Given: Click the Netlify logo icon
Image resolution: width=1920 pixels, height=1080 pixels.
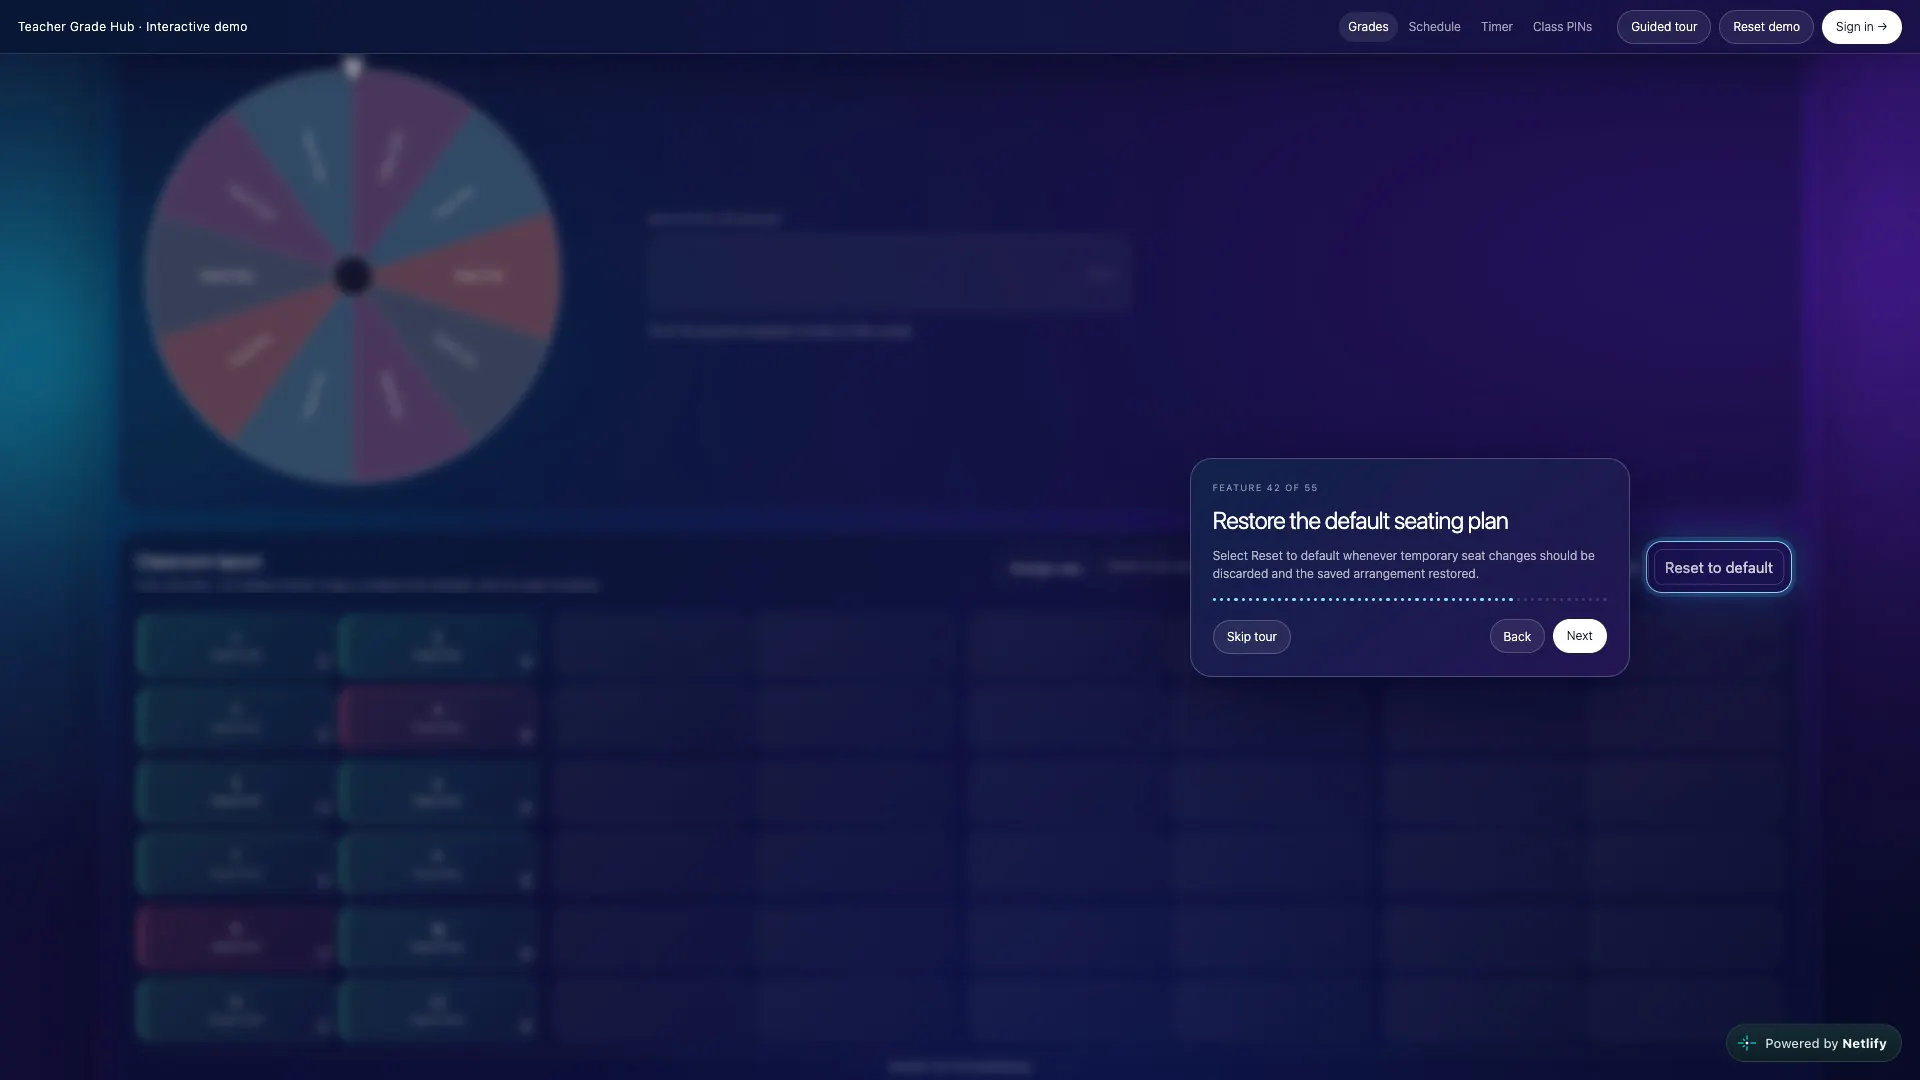Looking at the screenshot, I should pyautogui.click(x=1746, y=1043).
